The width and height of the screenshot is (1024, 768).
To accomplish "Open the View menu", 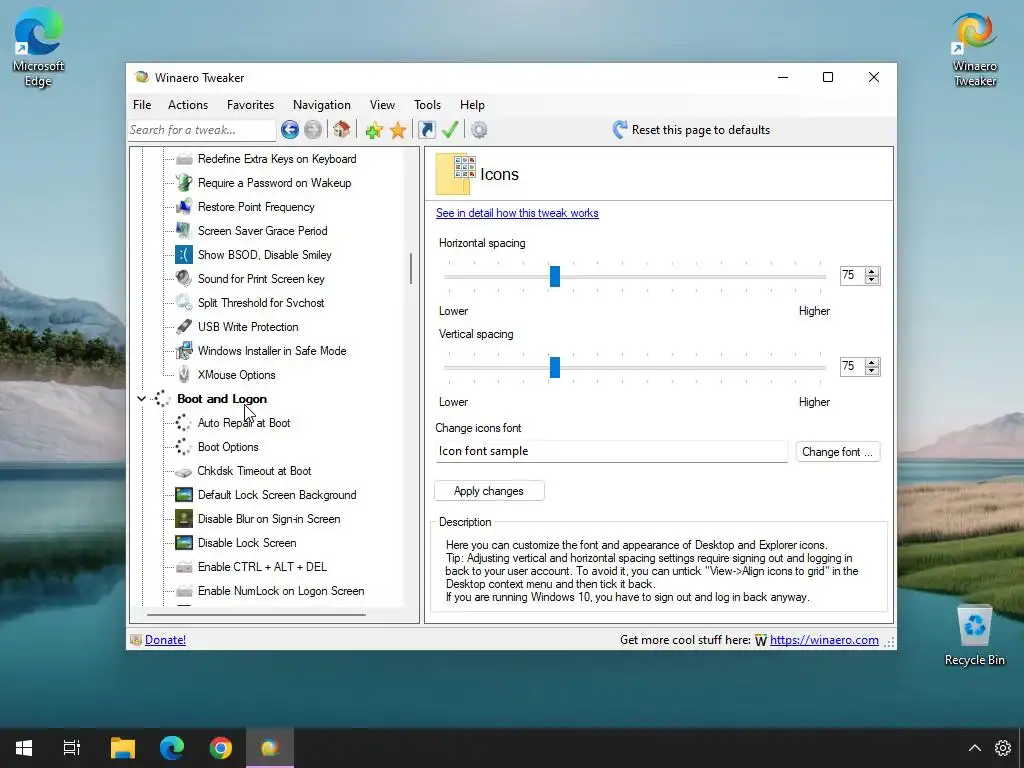I will pyautogui.click(x=382, y=104).
